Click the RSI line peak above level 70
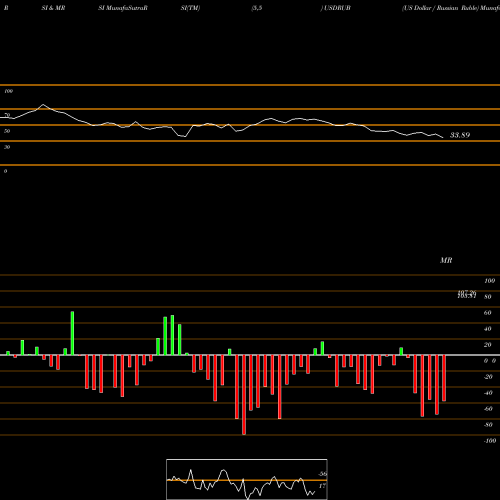Viewport: 500px width, 500px height. 43,104
